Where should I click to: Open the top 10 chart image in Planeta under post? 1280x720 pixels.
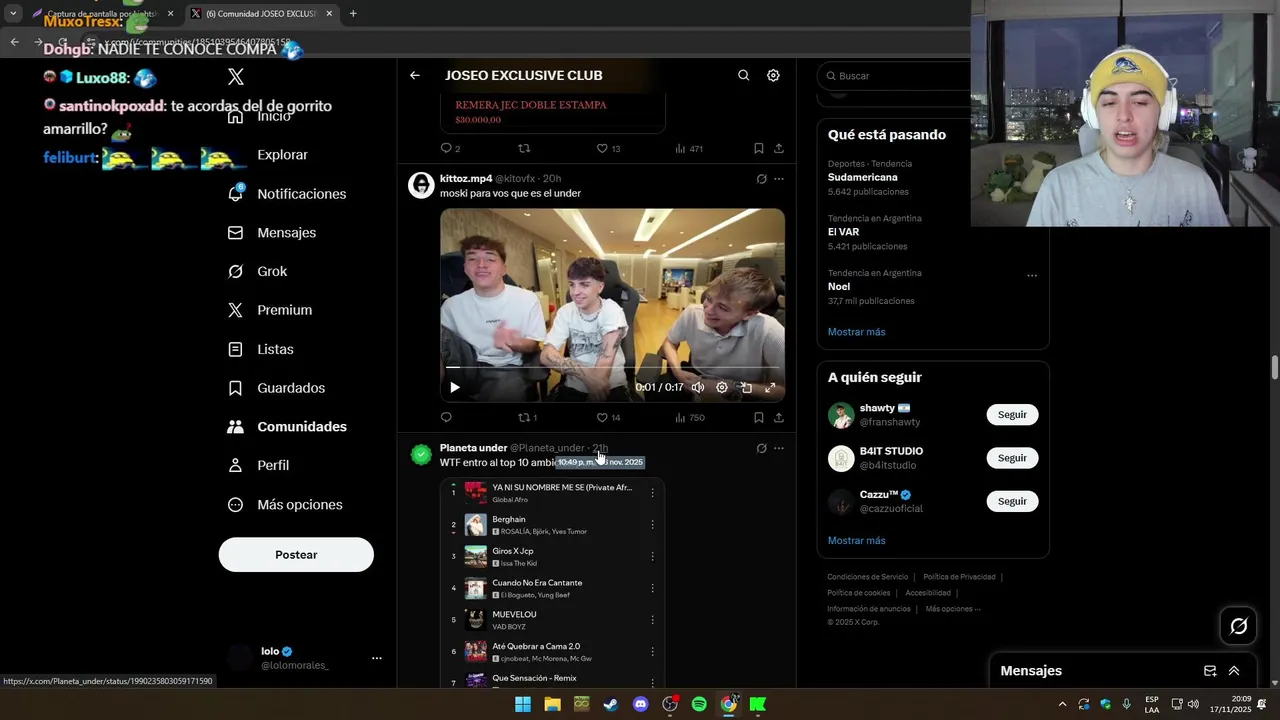[x=552, y=582]
